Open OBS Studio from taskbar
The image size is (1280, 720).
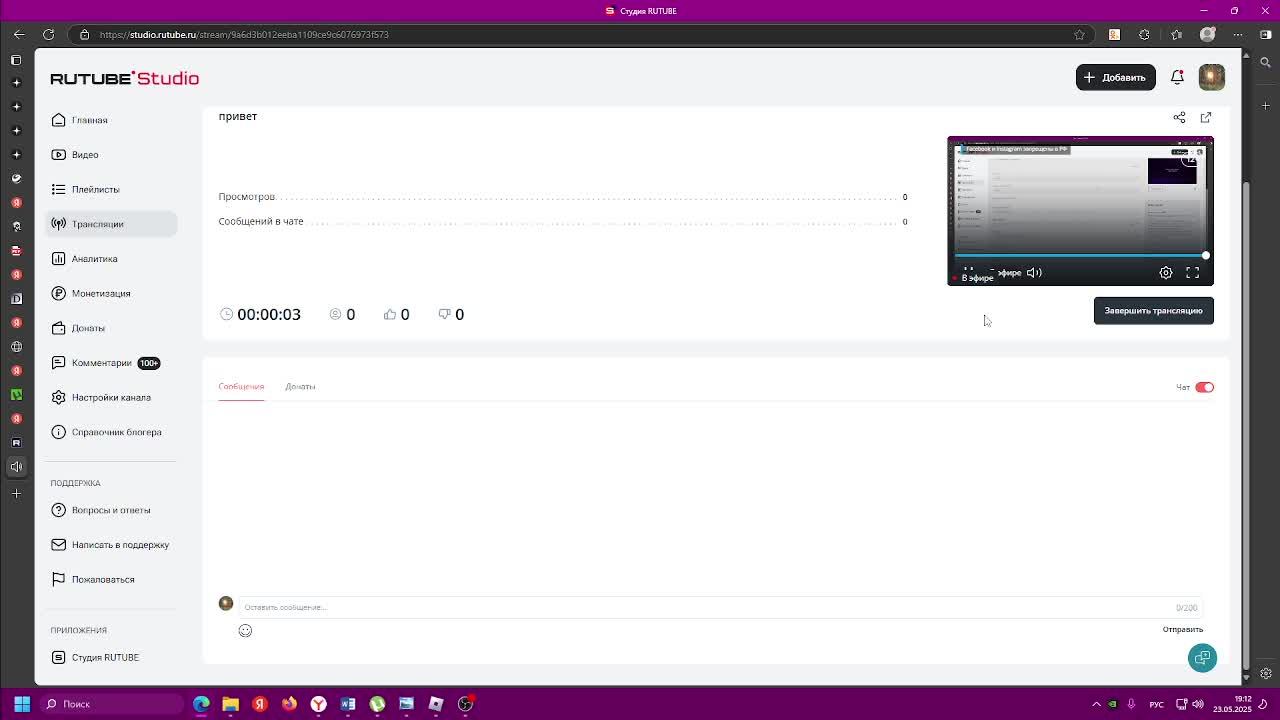pyautogui.click(x=465, y=704)
